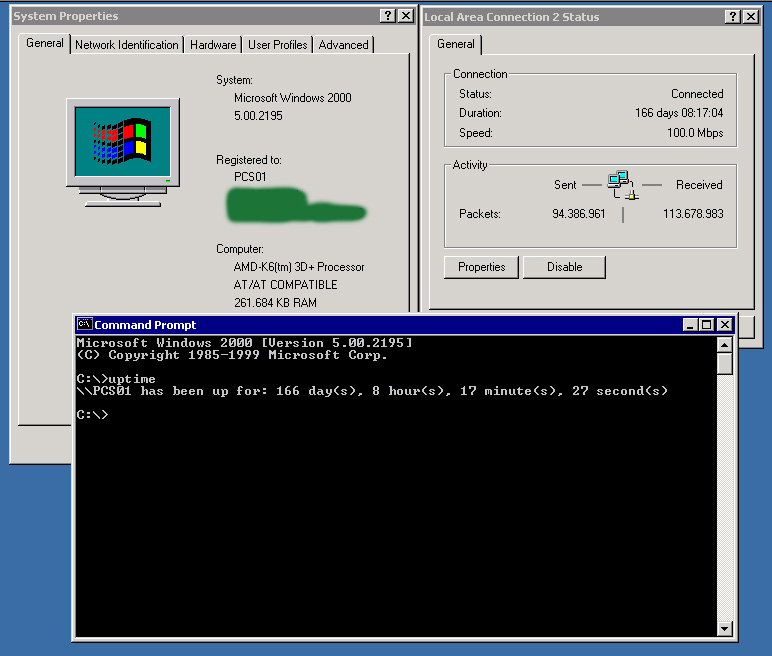
Task: Open the Hardware tab in System Properties
Action: pos(213,45)
